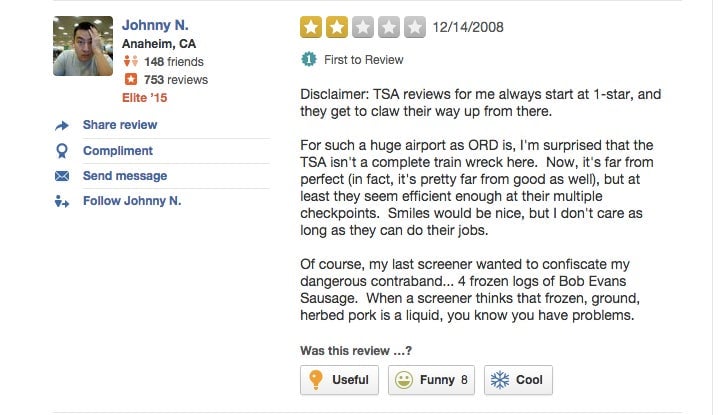The image size is (718, 415).
Task: Click the share review arrow icon
Action: click(62, 126)
